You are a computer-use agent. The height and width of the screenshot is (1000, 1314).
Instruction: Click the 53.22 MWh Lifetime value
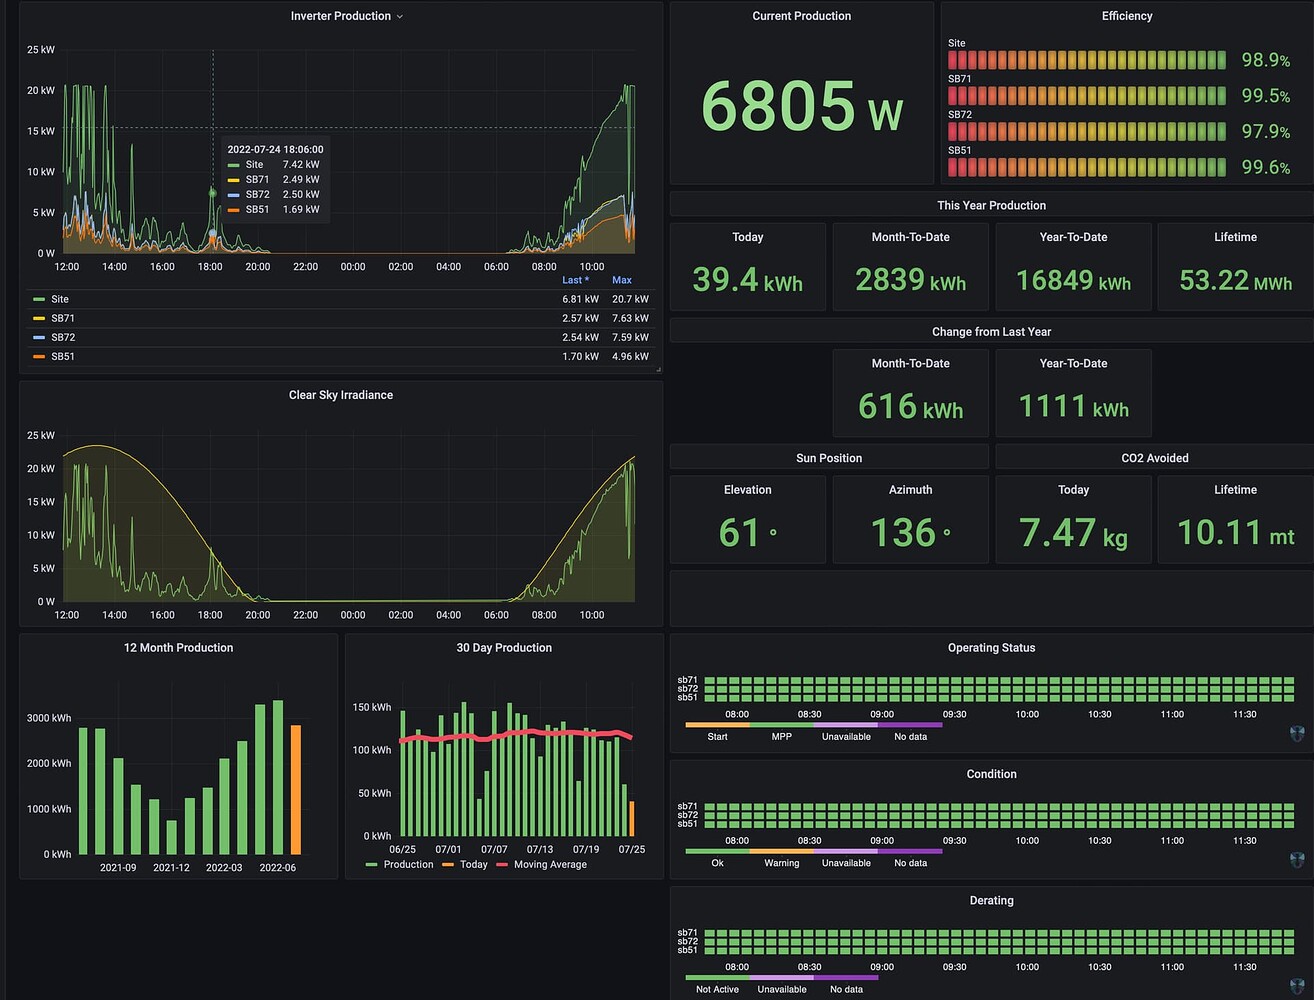coord(1235,280)
